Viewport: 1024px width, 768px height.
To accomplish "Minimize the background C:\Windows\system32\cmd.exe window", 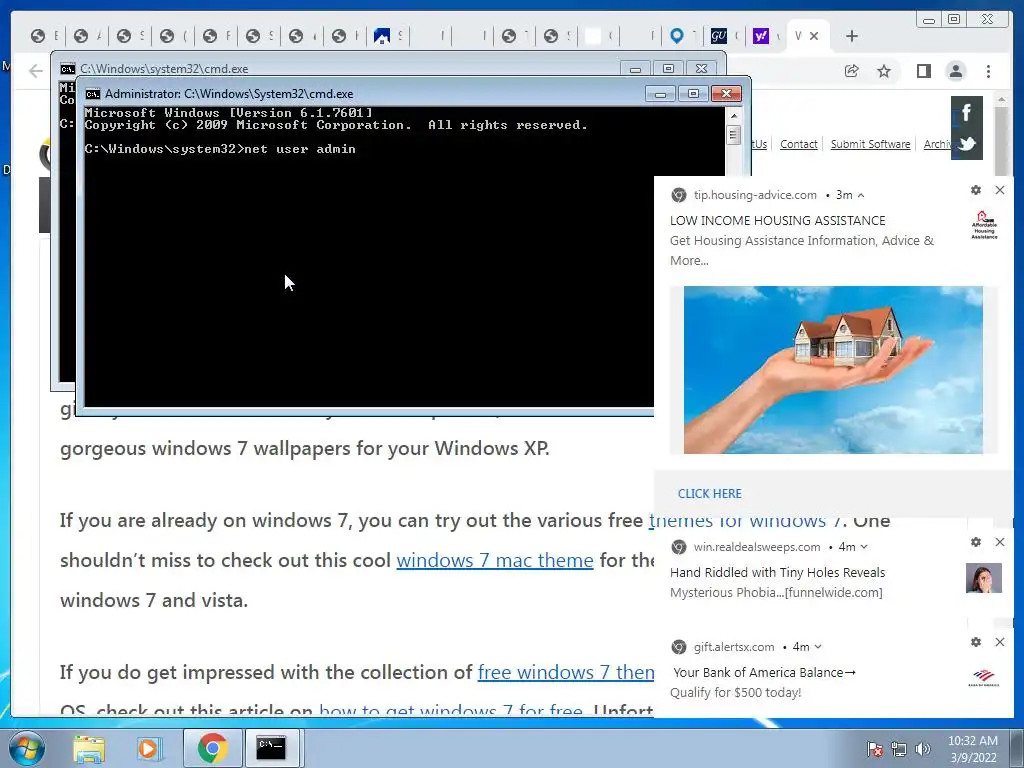I will click(635, 69).
